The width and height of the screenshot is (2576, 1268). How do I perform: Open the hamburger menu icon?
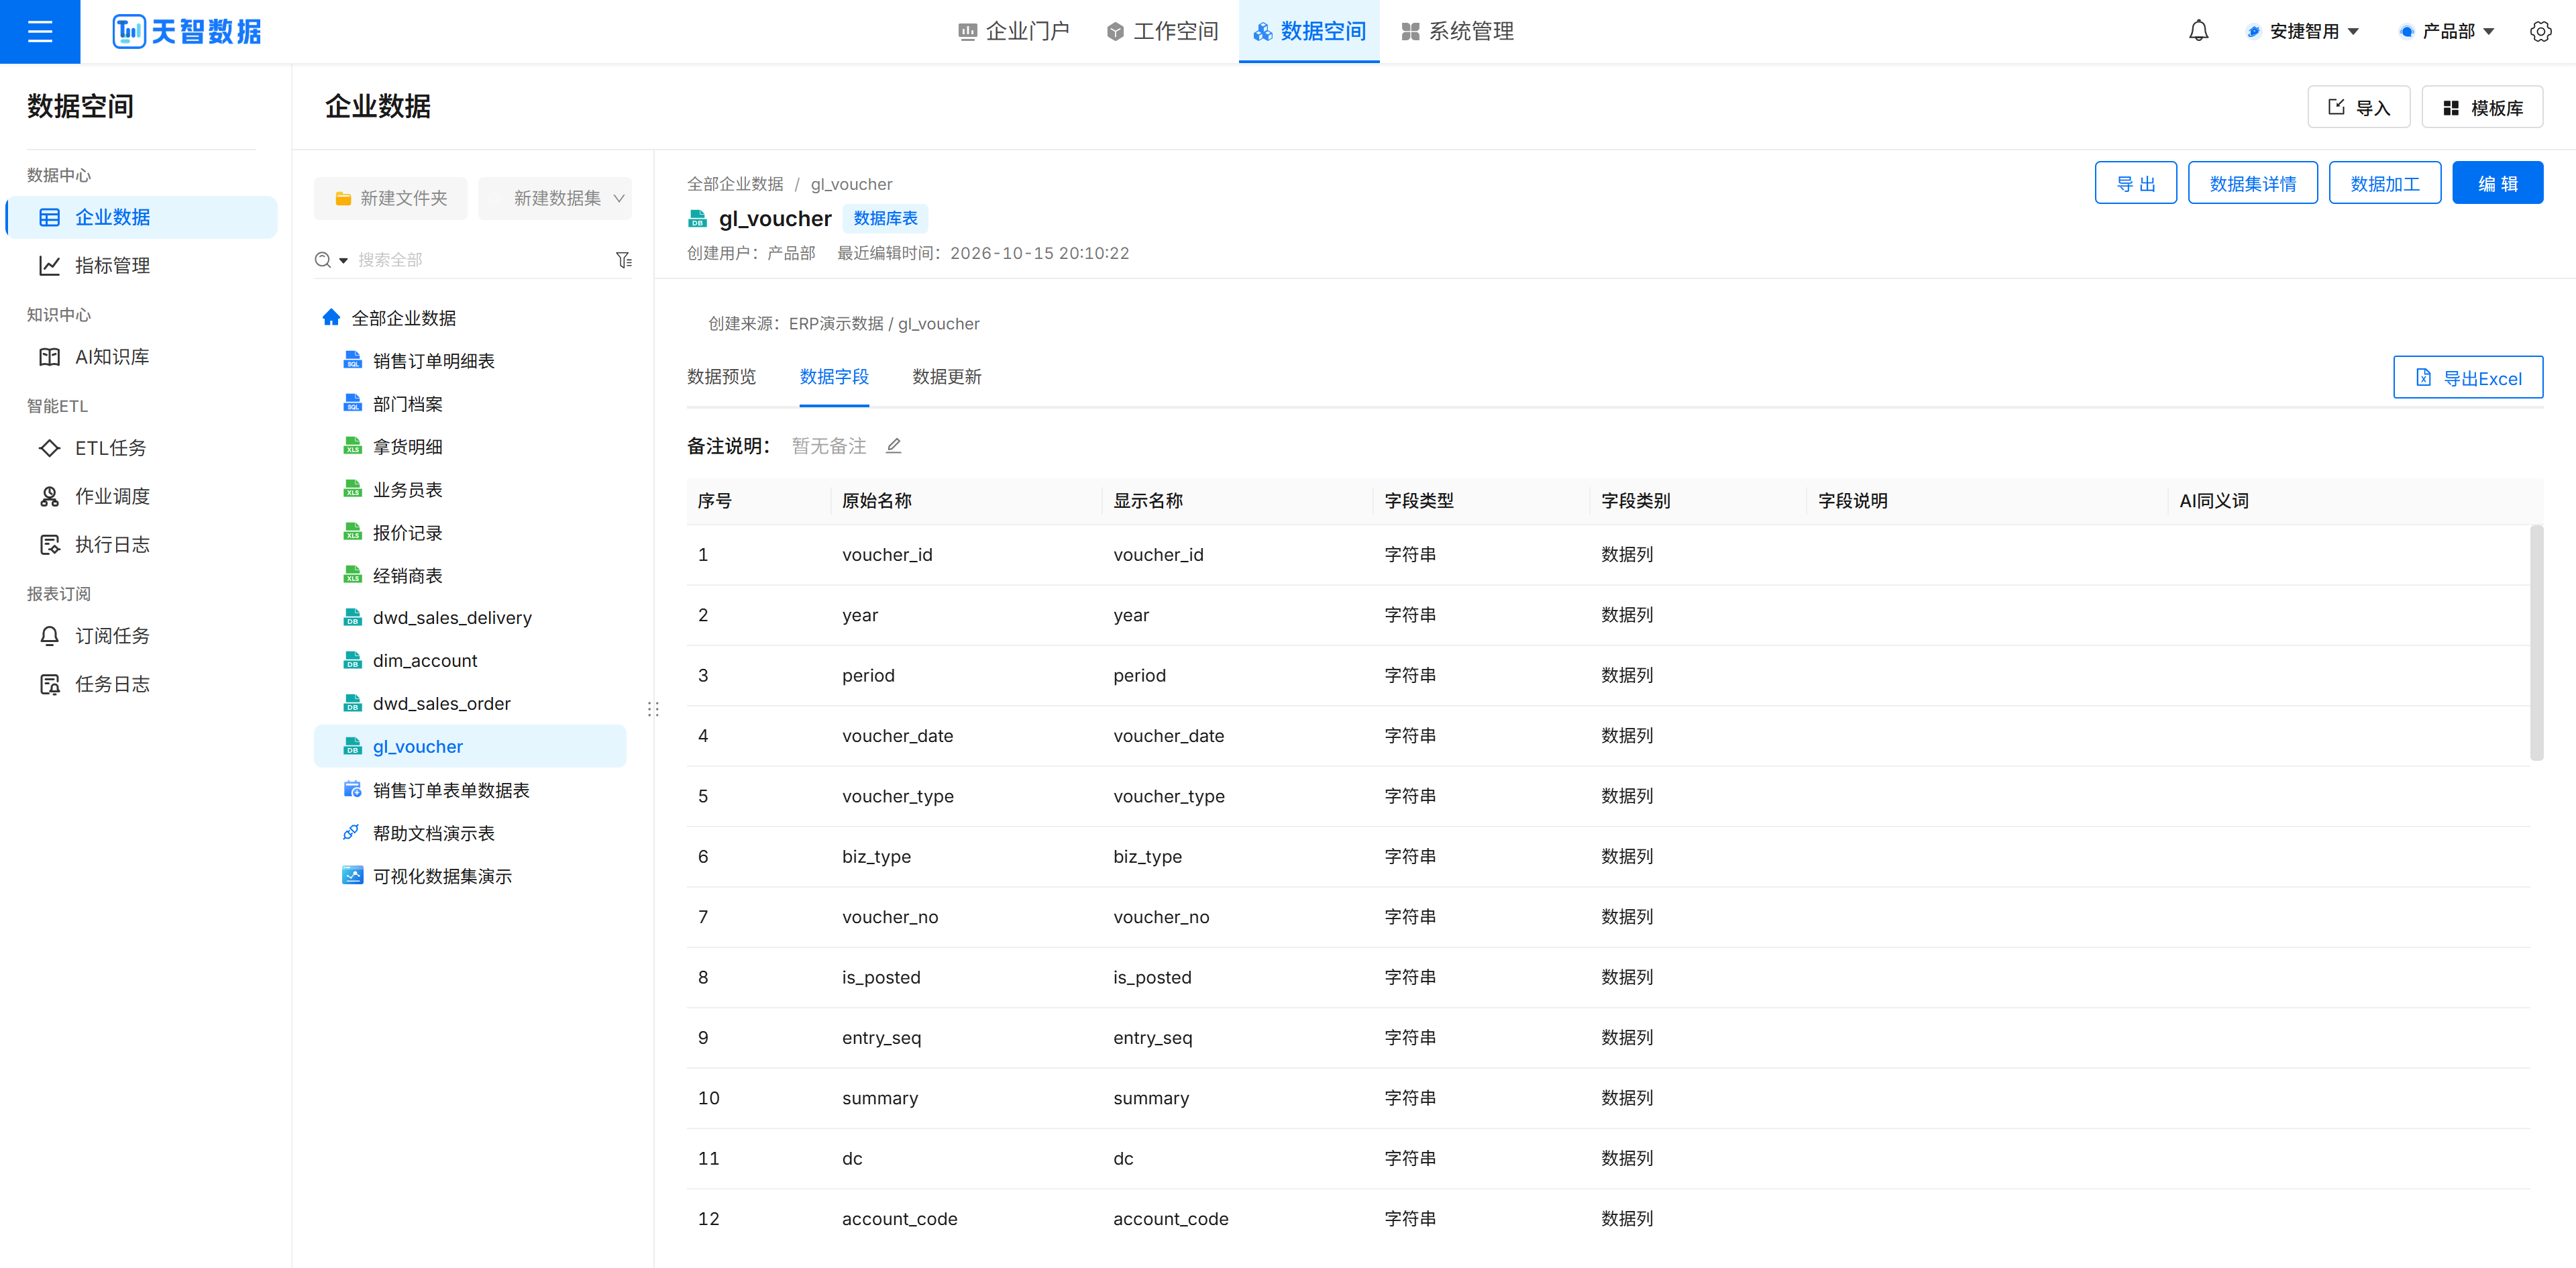pyautogui.click(x=40, y=31)
